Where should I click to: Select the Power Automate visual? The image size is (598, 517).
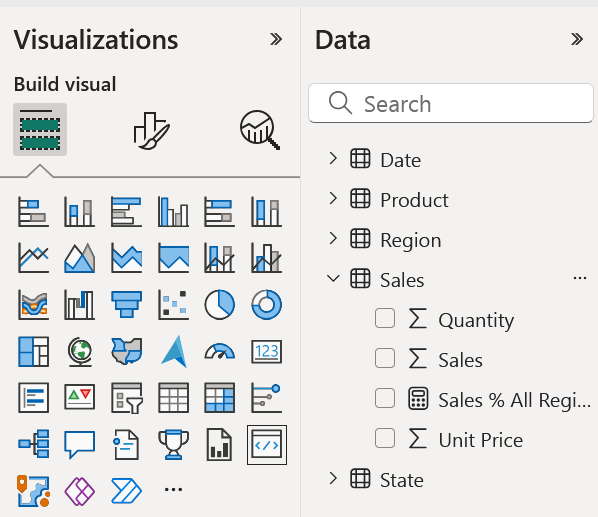coord(127,491)
